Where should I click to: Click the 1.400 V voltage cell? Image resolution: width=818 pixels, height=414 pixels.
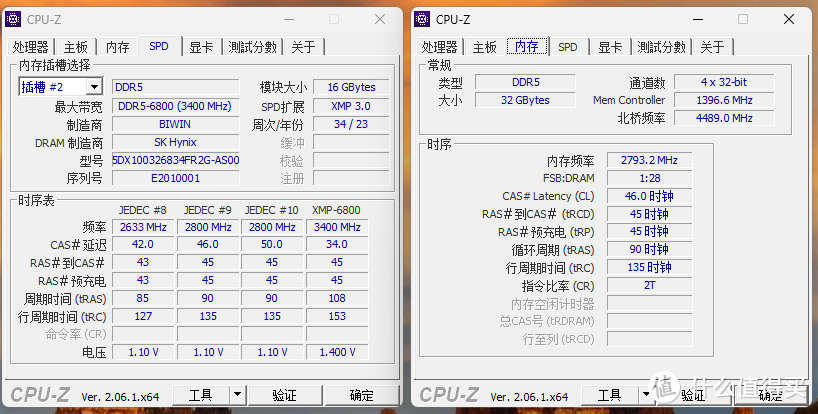337,352
